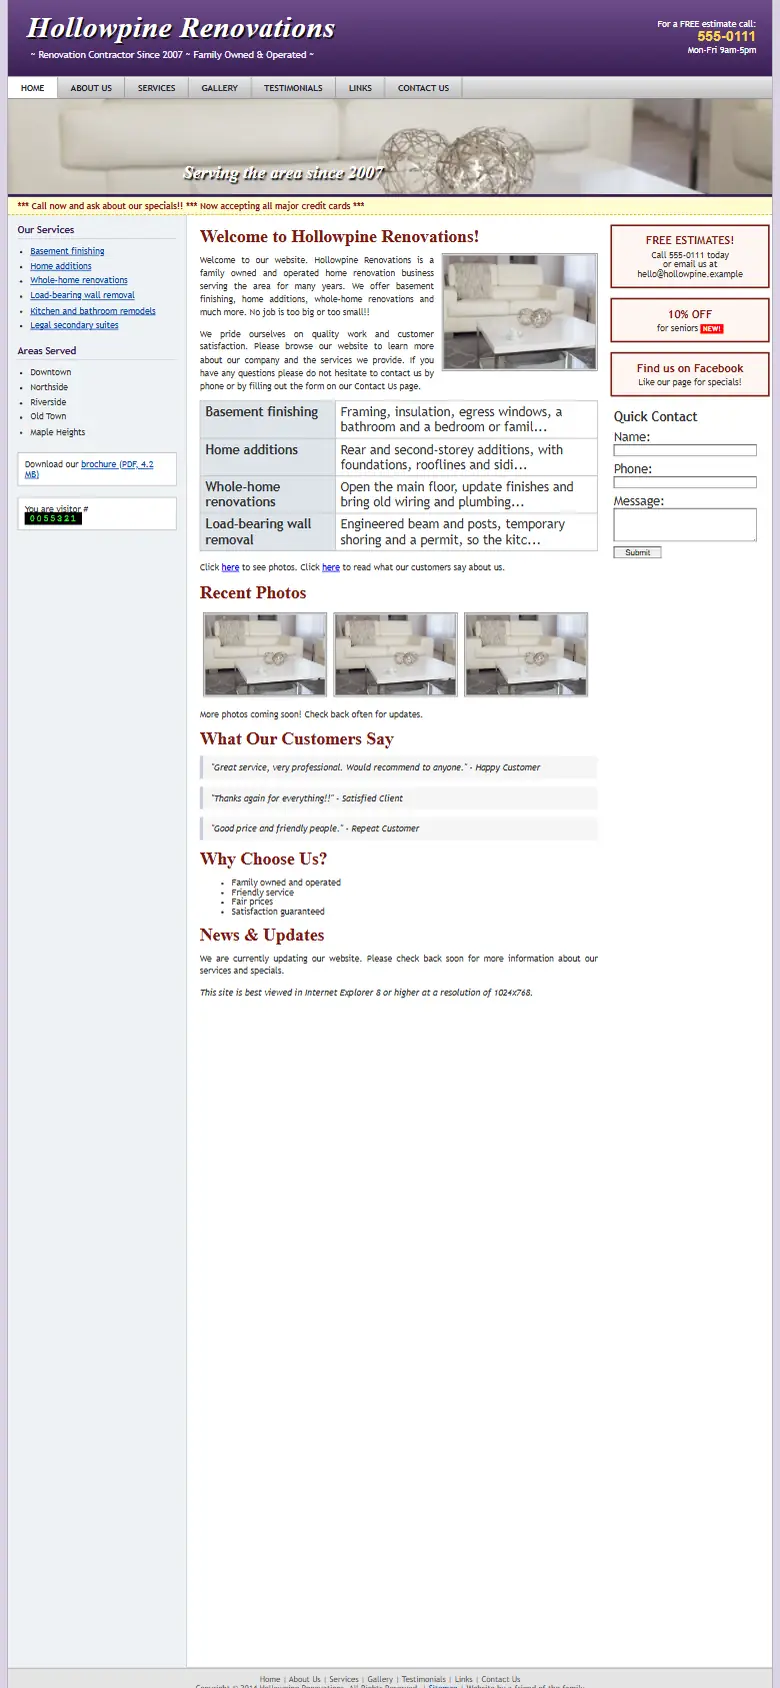Click the 'Welcome to Hollowpine Renovations!' heading
The image size is (780, 1688).
[339, 237]
